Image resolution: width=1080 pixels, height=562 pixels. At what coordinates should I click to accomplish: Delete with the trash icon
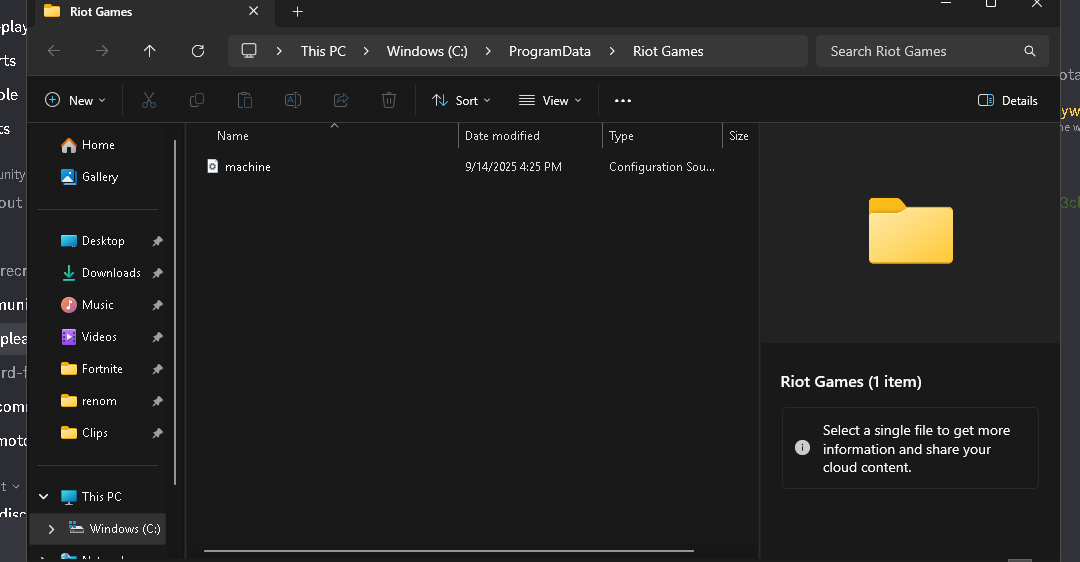tap(388, 101)
